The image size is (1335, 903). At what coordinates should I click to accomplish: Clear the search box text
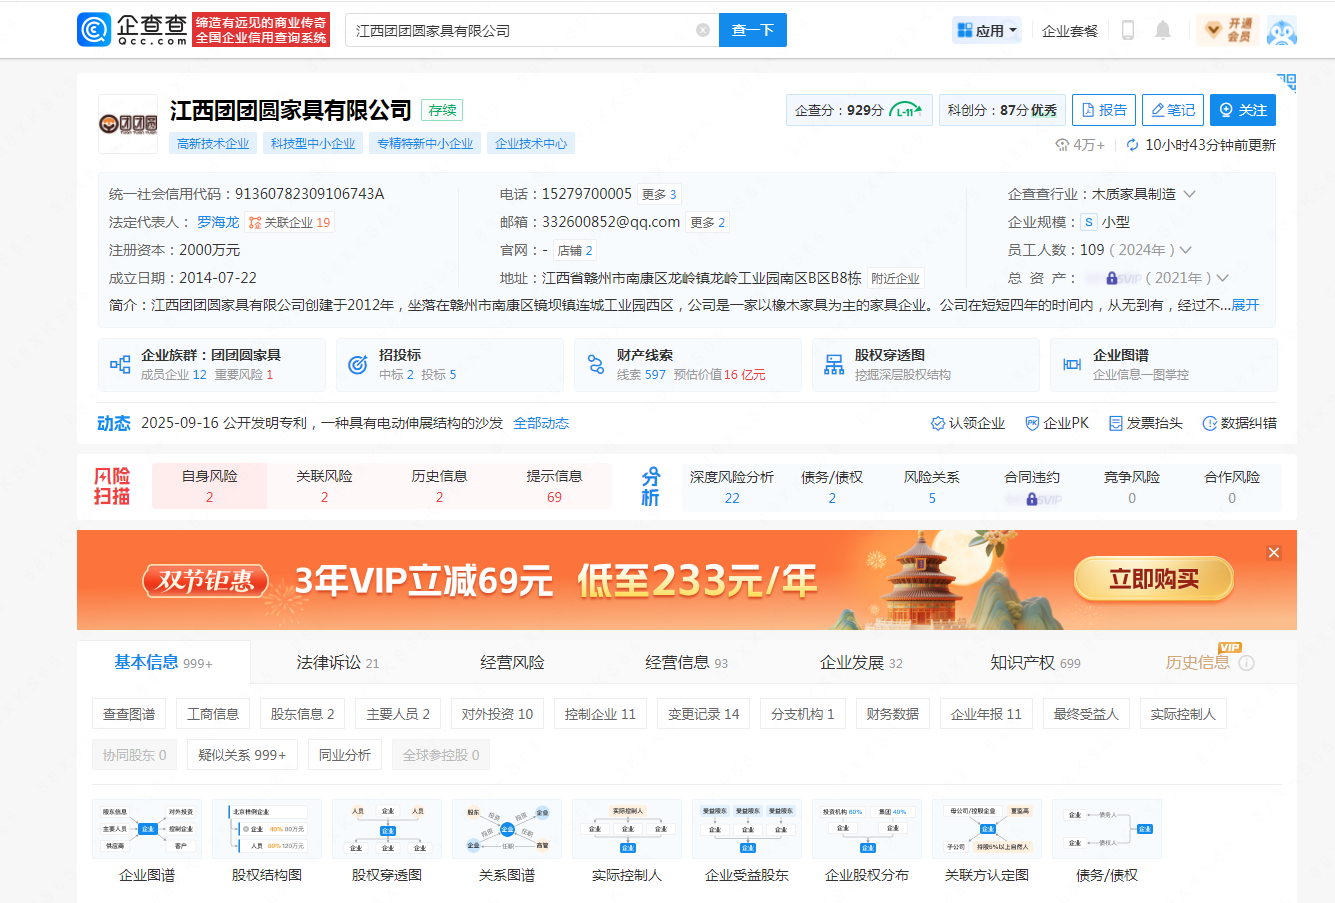tap(702, 30)
